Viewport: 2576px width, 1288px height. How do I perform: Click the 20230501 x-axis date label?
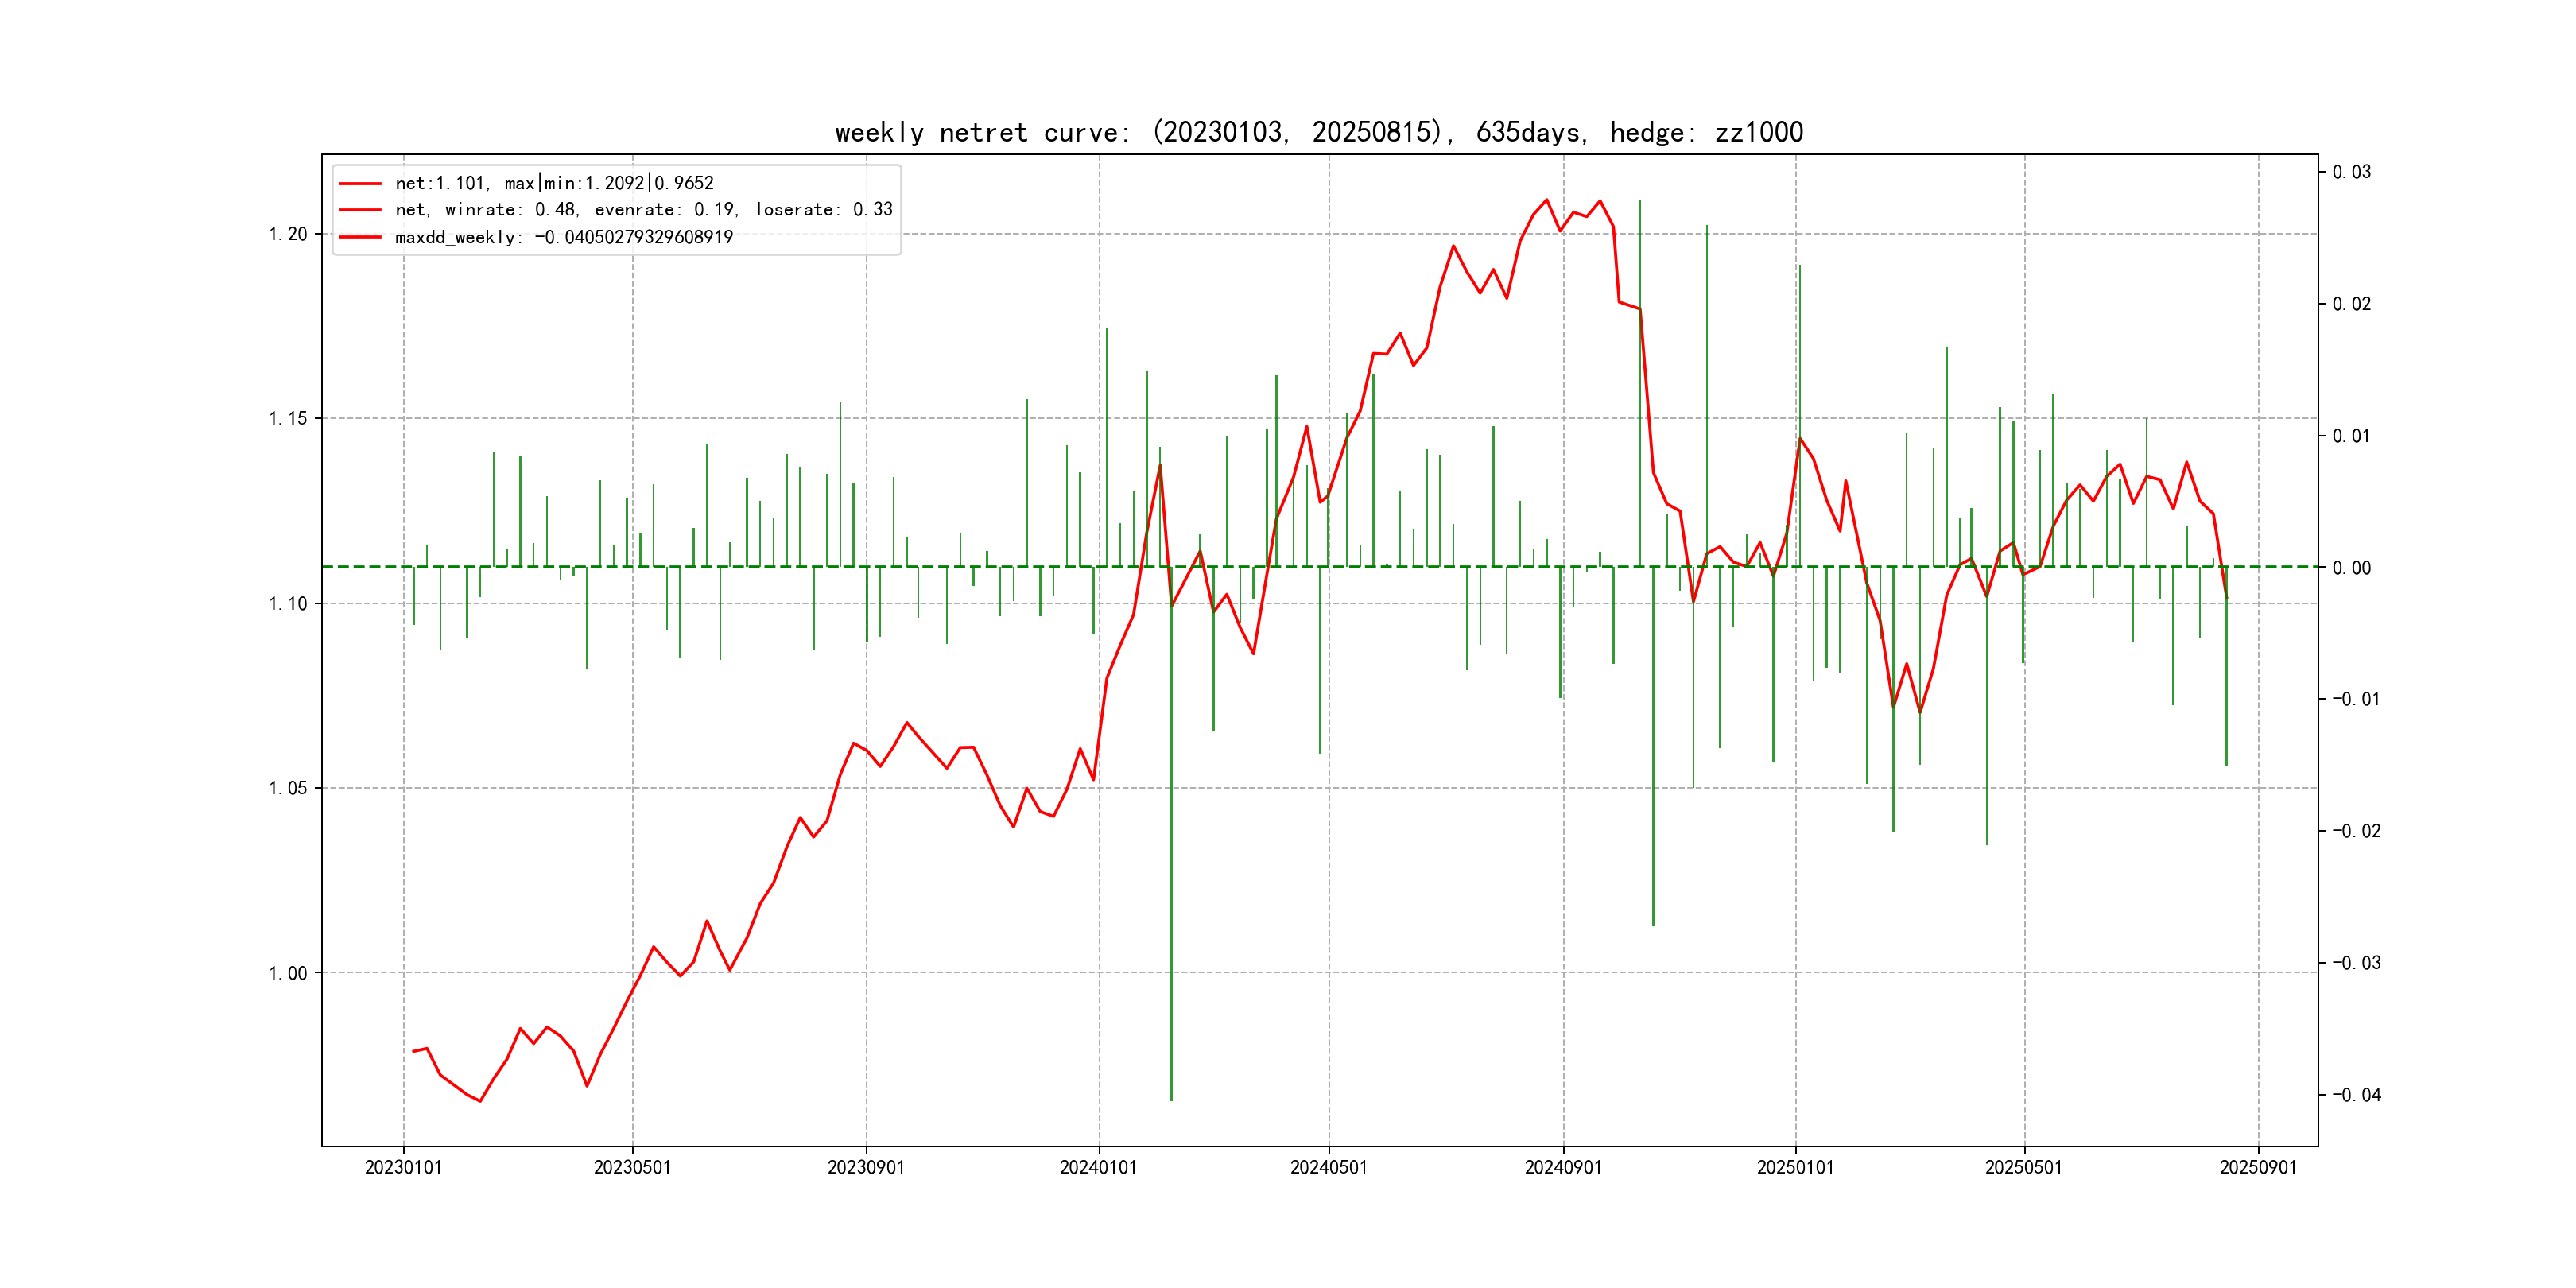tap(632, 1167)
